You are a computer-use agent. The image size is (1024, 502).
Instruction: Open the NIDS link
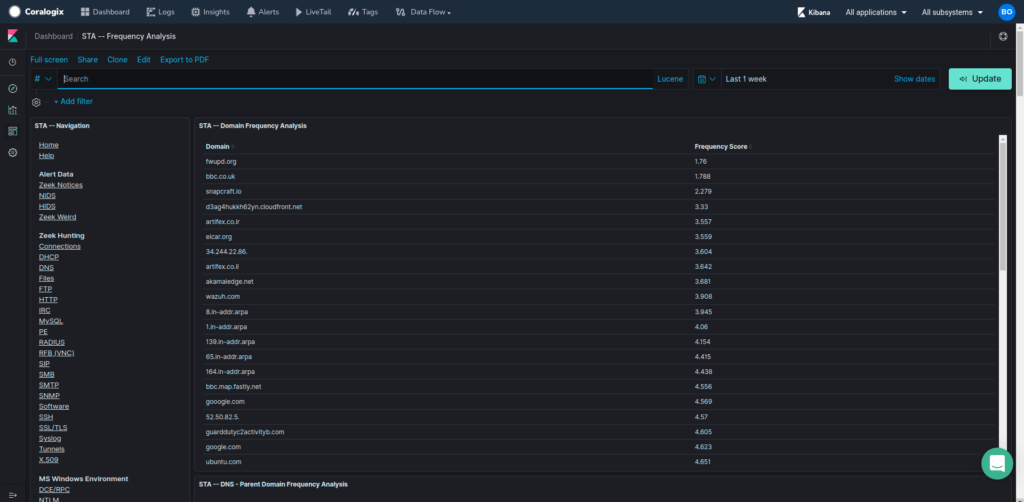pyautogui.click(x=47, y=195)
